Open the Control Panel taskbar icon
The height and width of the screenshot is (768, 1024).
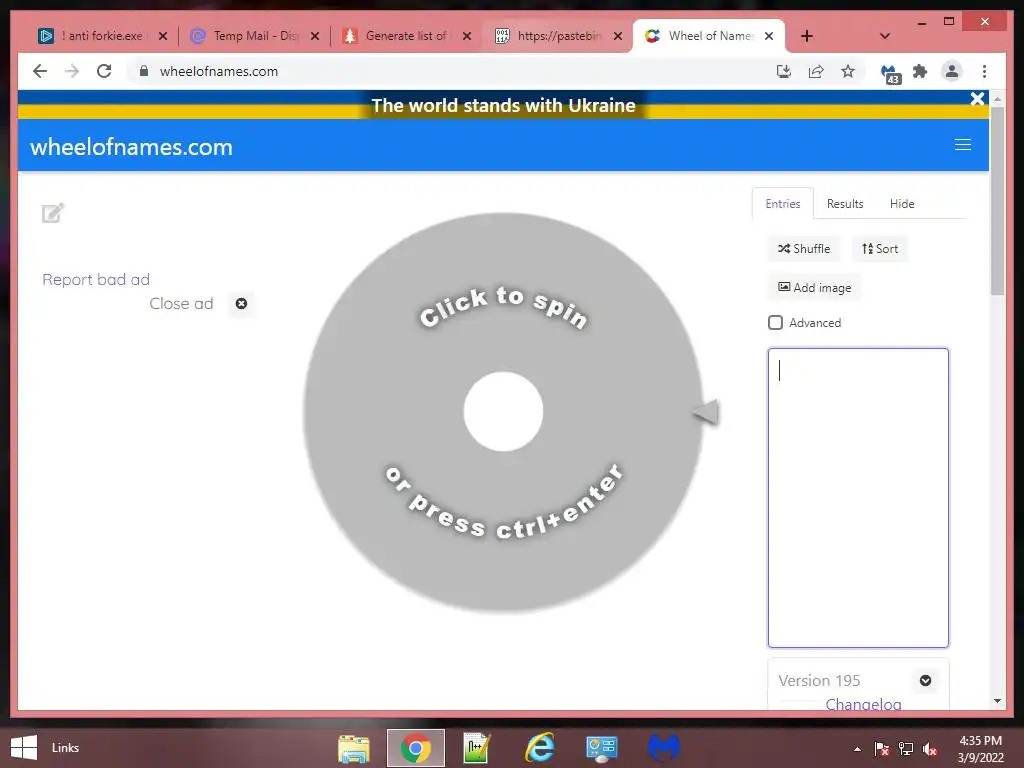point(601,748)
